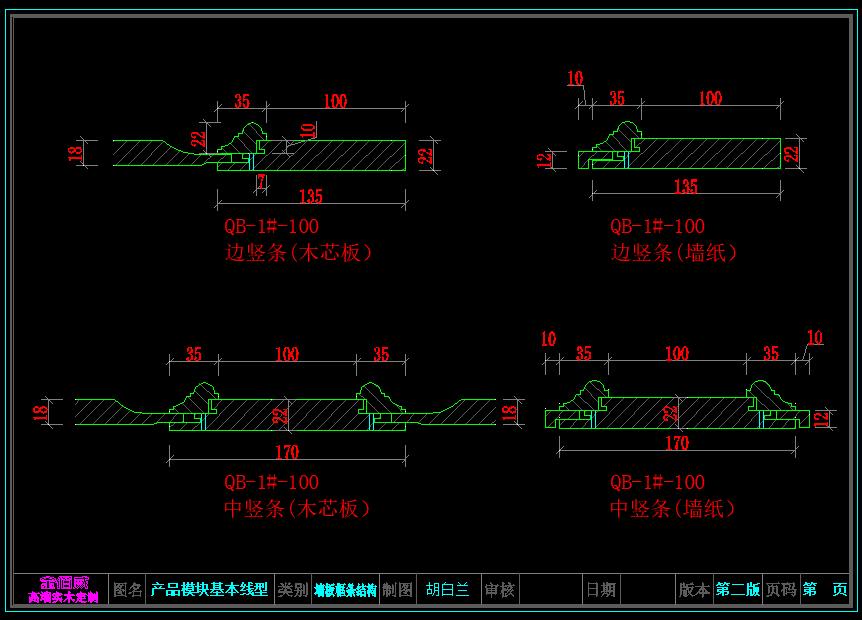Screen dimensions: 862x620
Task: Select the 产品模块基本线型 drawing title text
Action: point(209,590)
